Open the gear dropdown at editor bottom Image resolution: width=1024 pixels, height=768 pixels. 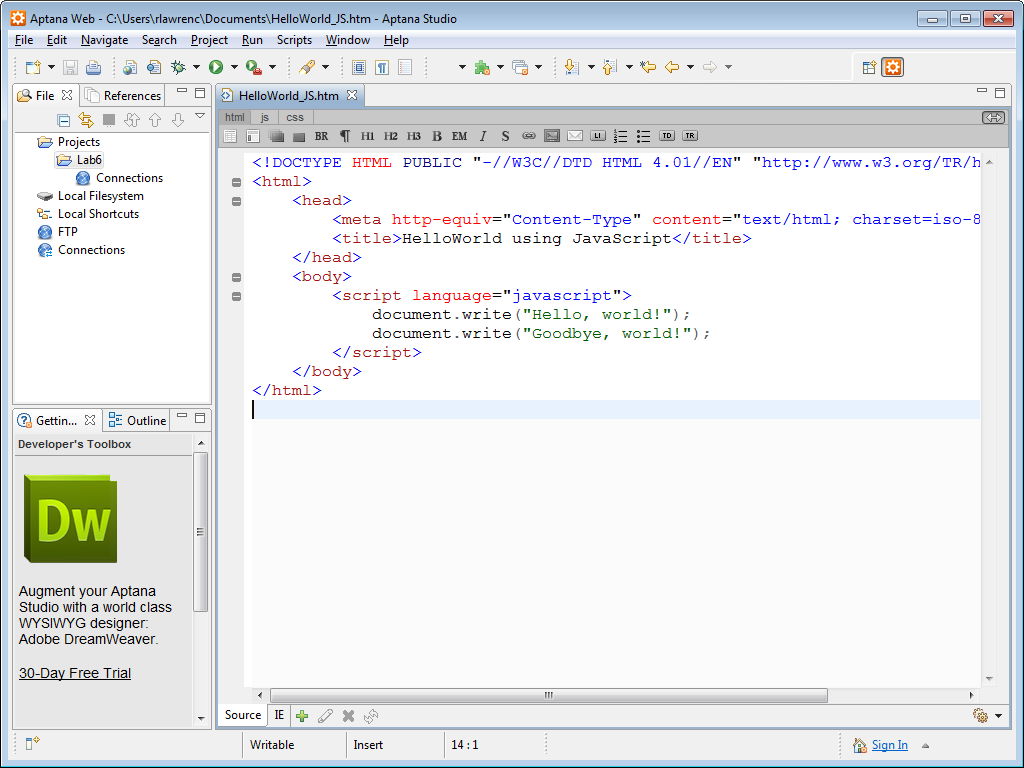point(999,716)
